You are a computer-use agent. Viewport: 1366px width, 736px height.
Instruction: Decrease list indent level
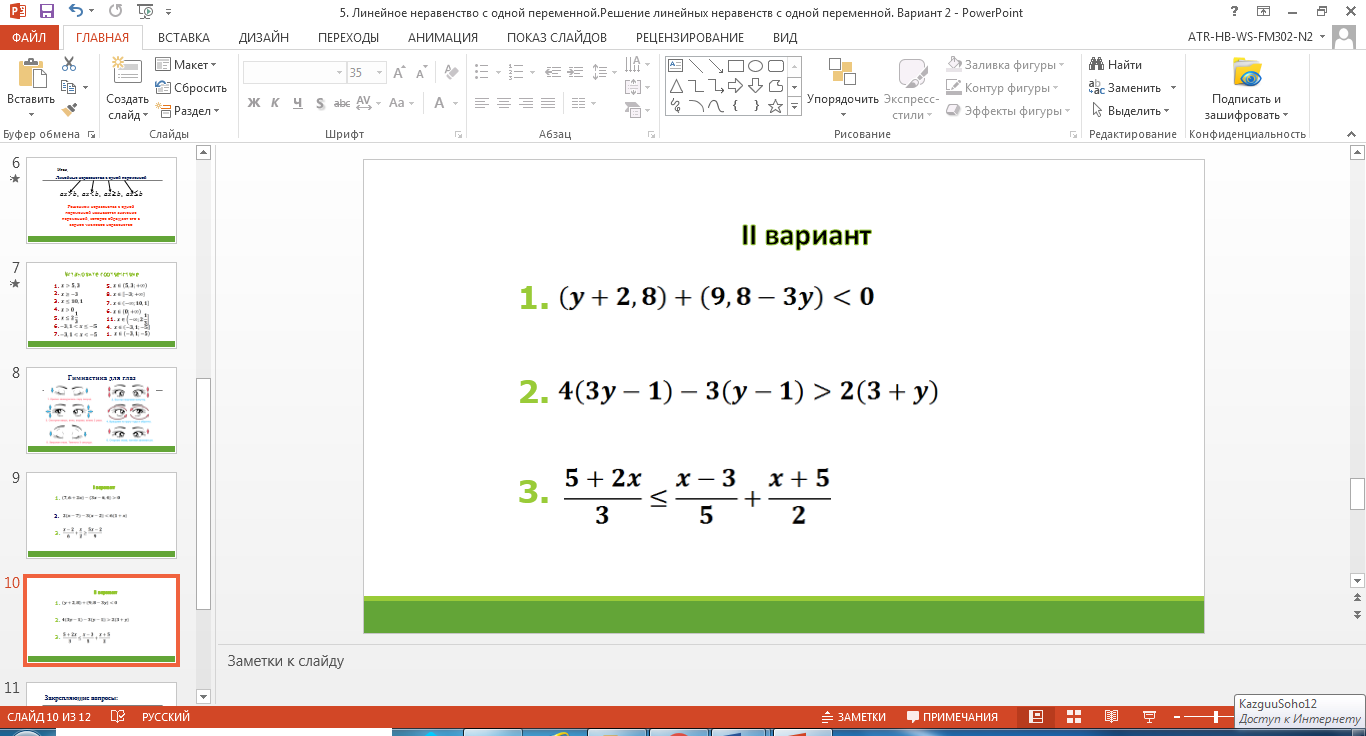click(552, 73)
